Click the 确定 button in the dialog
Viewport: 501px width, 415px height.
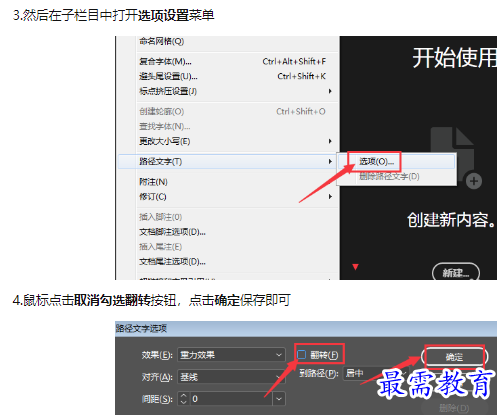pyautogui.click(x=455, y=357)
